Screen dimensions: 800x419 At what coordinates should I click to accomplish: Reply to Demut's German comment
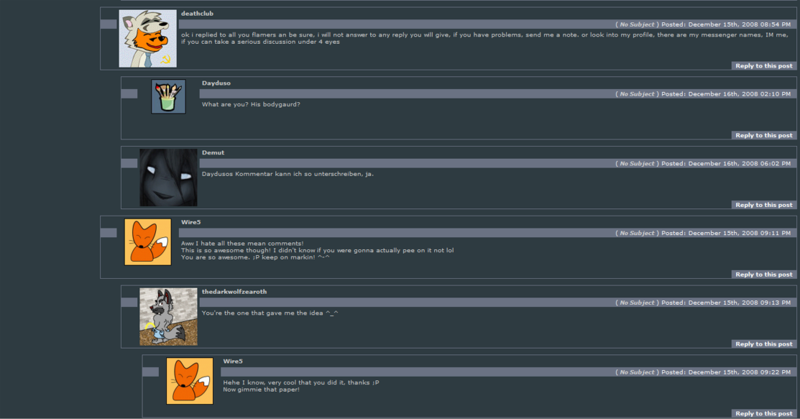[x=764, y=205]
